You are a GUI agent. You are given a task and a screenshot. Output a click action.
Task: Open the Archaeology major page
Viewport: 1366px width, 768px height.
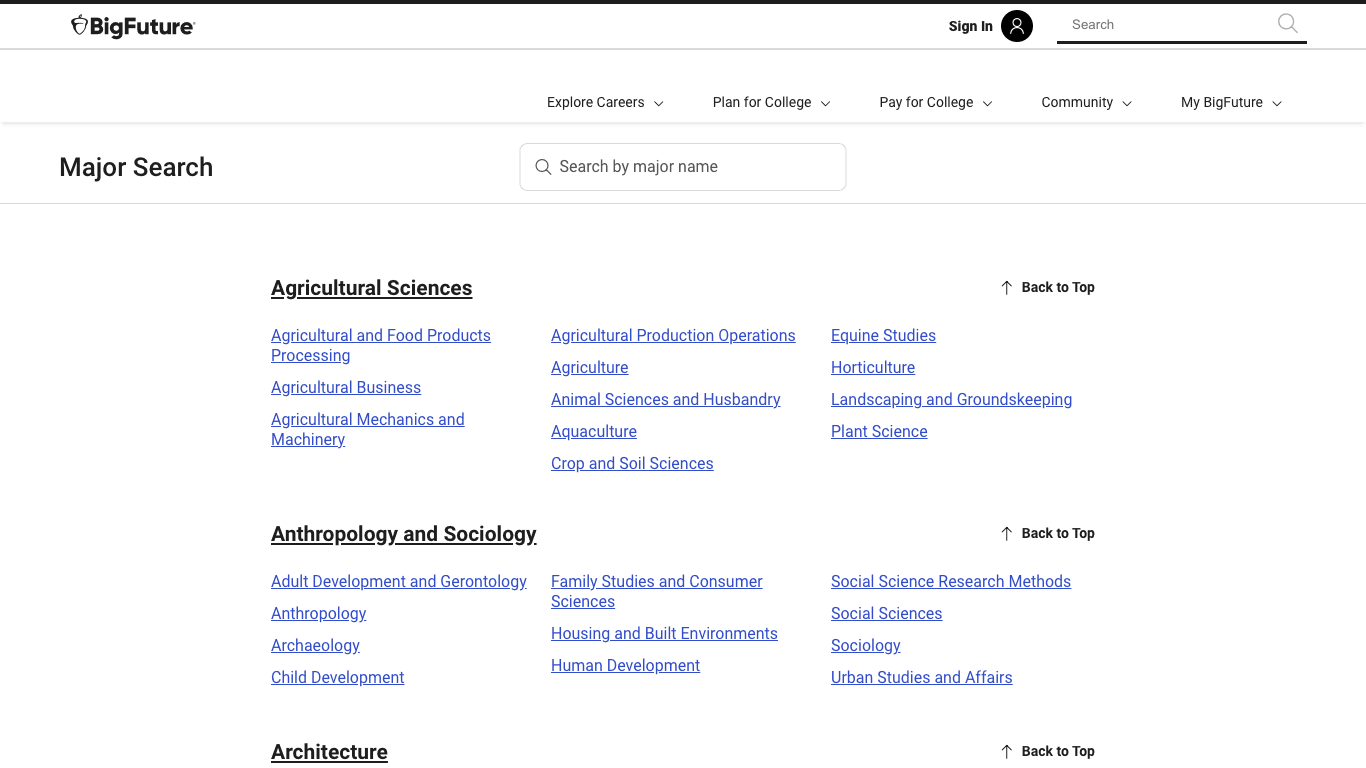tap(315, 645)
